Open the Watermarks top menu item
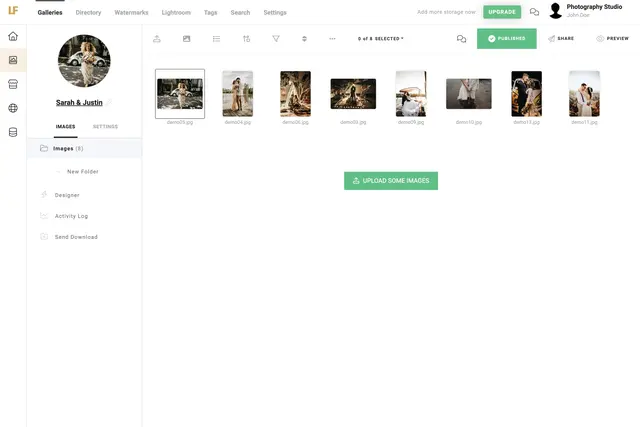This screenshot has height=427, width=640. [131, 13]
